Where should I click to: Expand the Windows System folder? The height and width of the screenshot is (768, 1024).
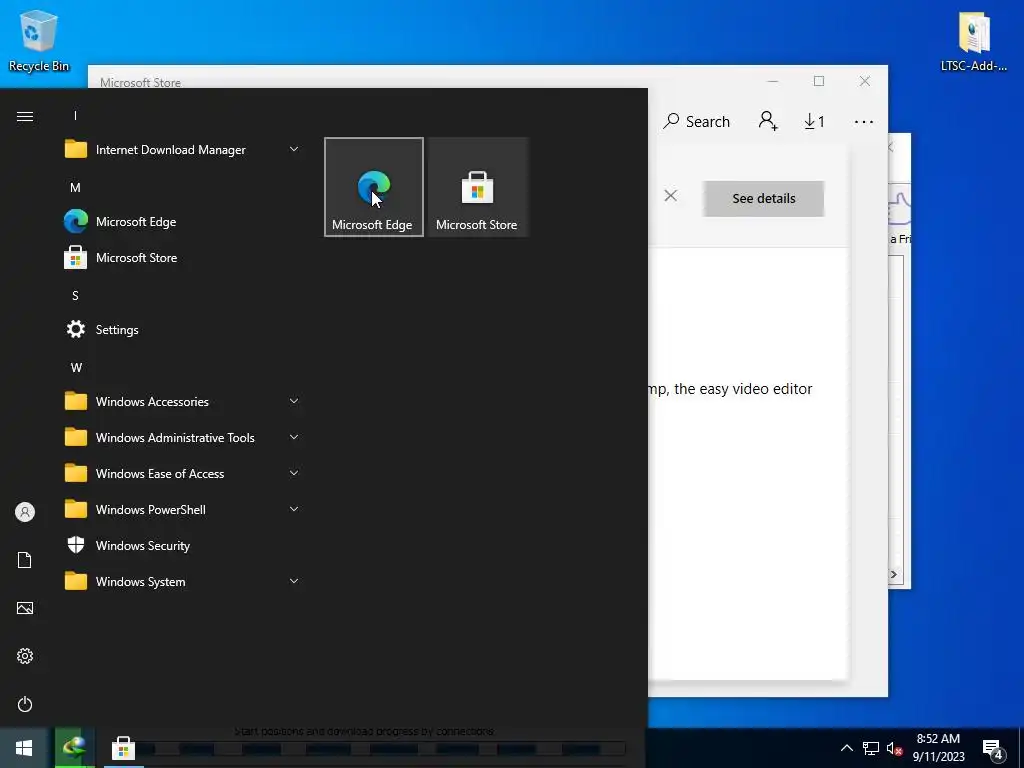click(x=183, y=581)
